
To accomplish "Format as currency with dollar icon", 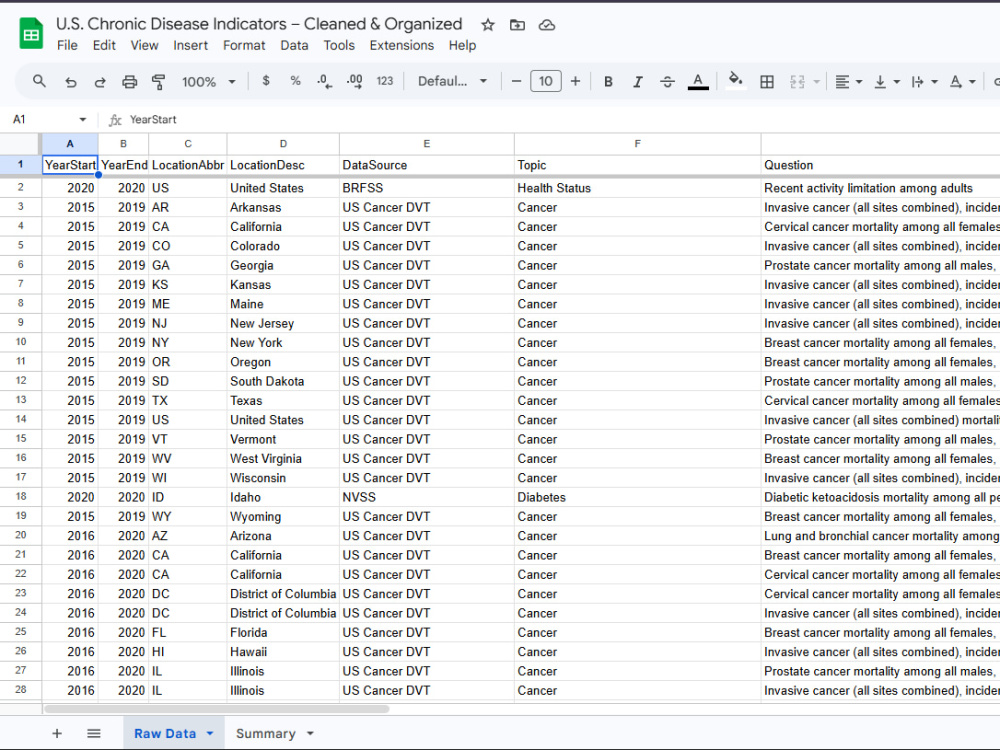I will pyautogui.click(x=266, y=81).
